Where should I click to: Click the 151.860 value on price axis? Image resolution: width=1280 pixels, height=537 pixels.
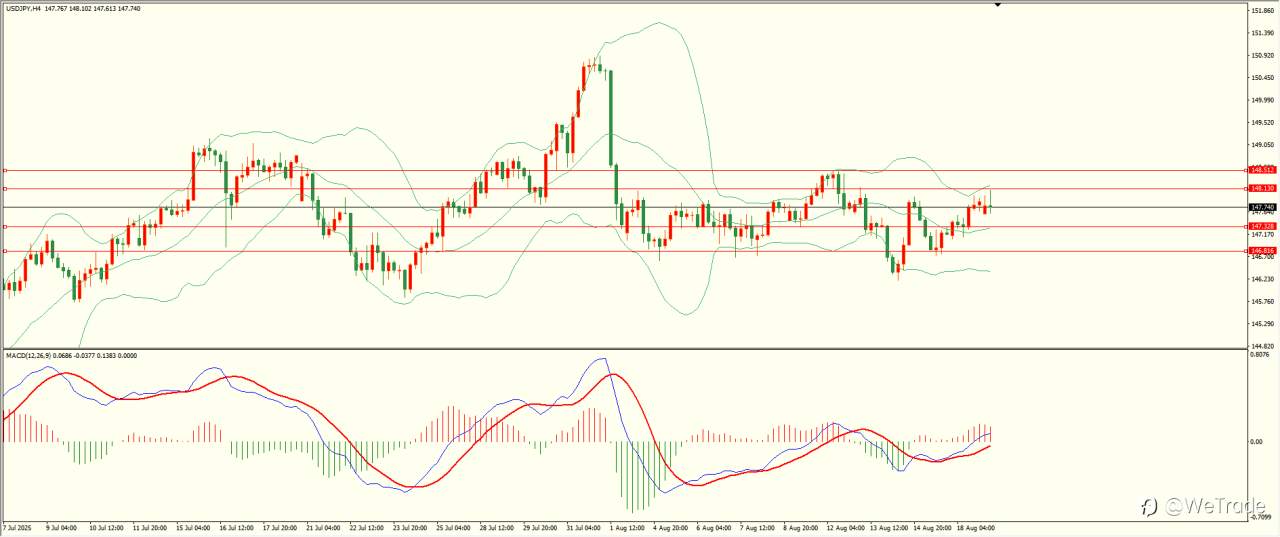(1262, 10)
